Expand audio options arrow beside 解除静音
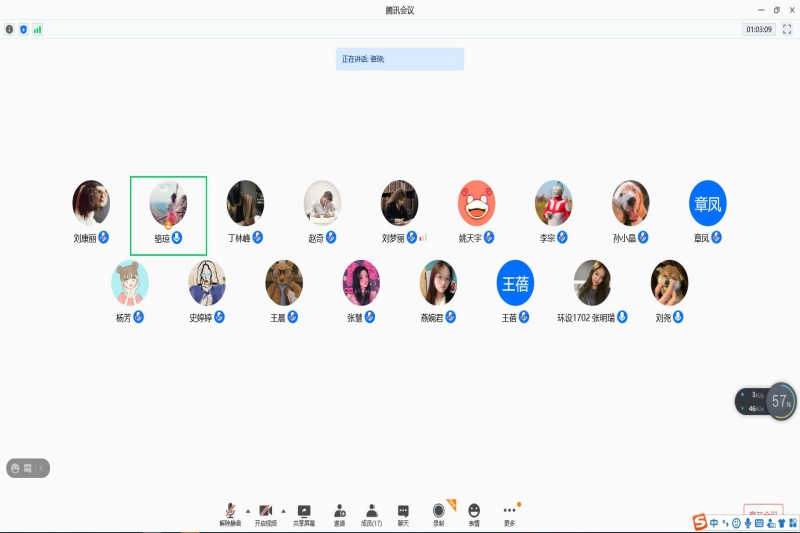Image resolution: width=800 pixels, height=533 pixels. [x=248, y=510]
